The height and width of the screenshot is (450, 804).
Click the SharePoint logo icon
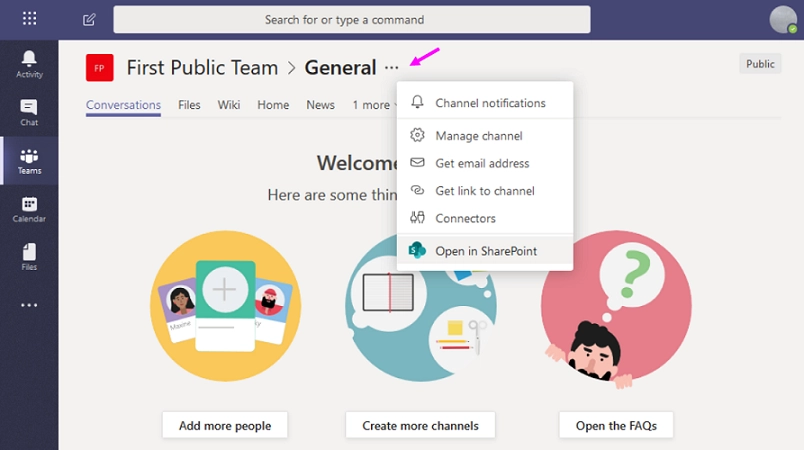[417, 250]
